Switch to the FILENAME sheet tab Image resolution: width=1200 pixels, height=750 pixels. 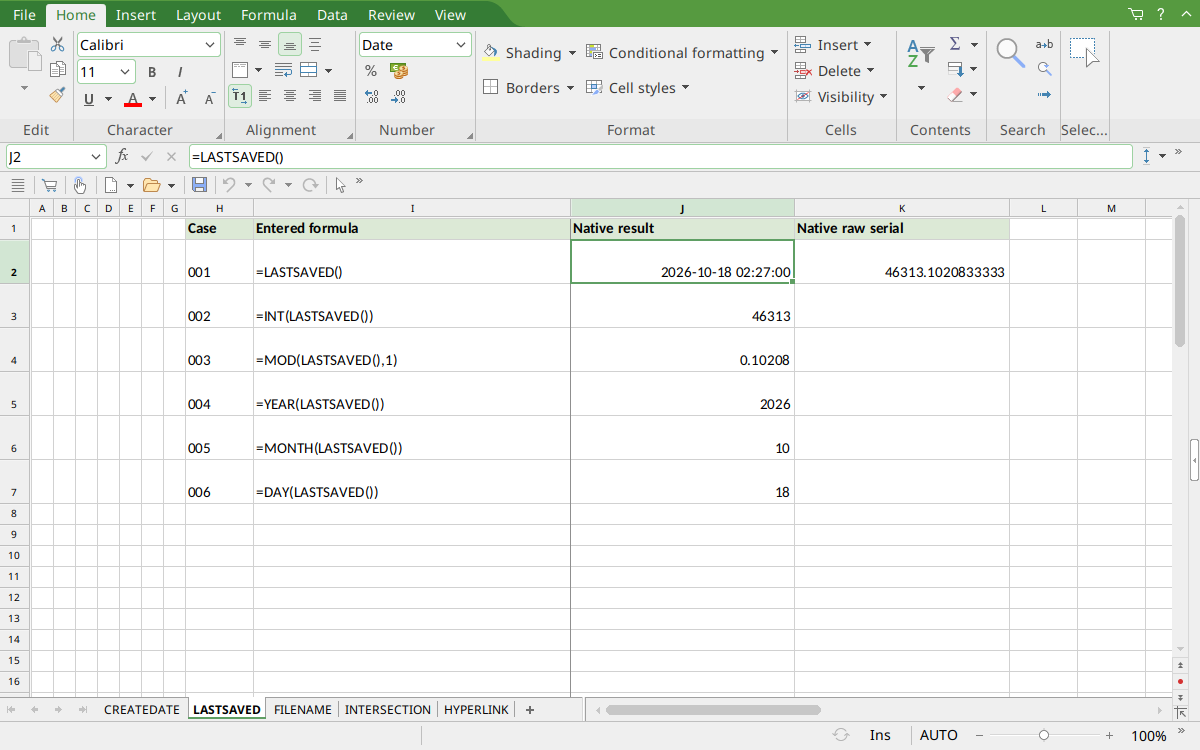(x=303, y=710)
